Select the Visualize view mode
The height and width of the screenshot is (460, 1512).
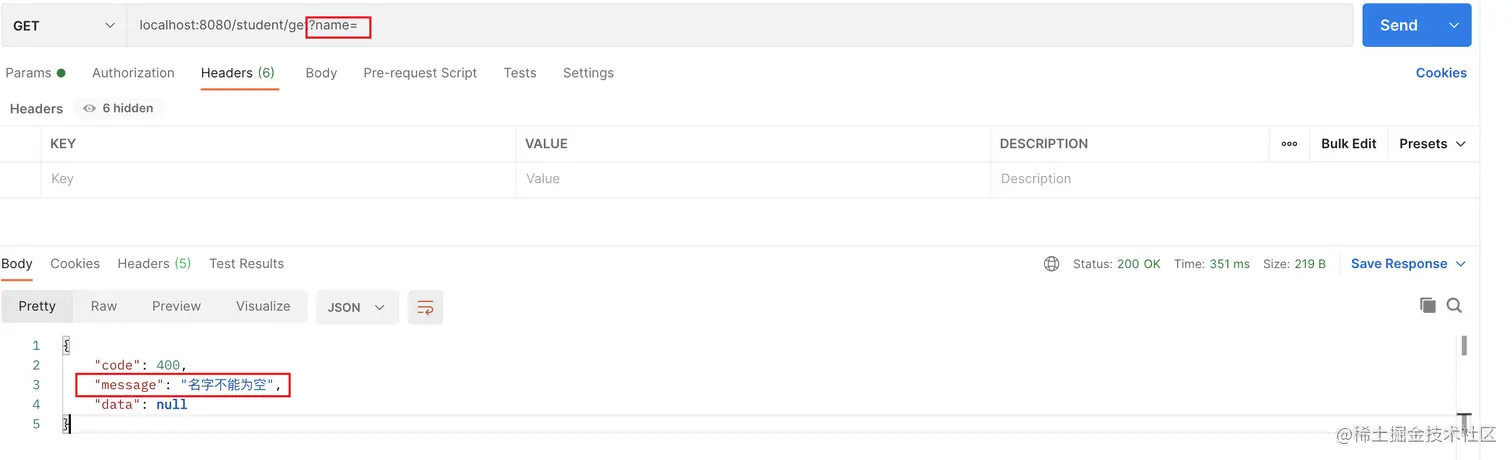(x=263, y=307)
